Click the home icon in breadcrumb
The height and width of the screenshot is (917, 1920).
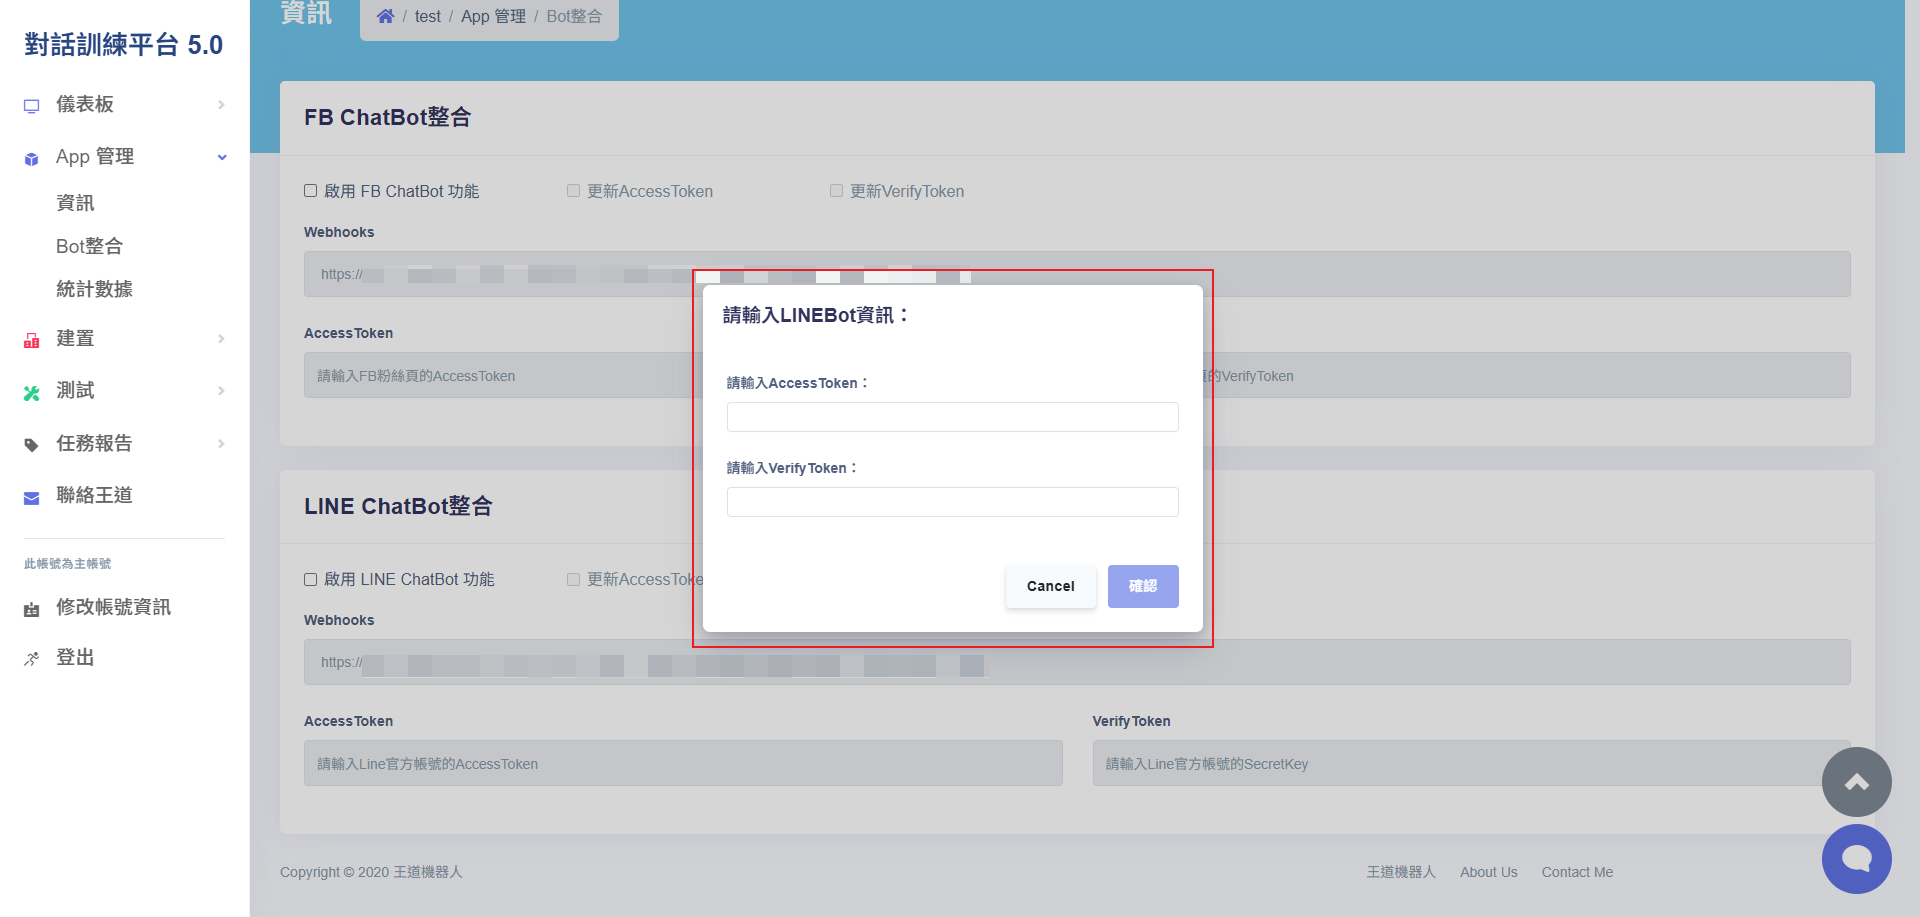pyautogui.click(x=385, y=16)
